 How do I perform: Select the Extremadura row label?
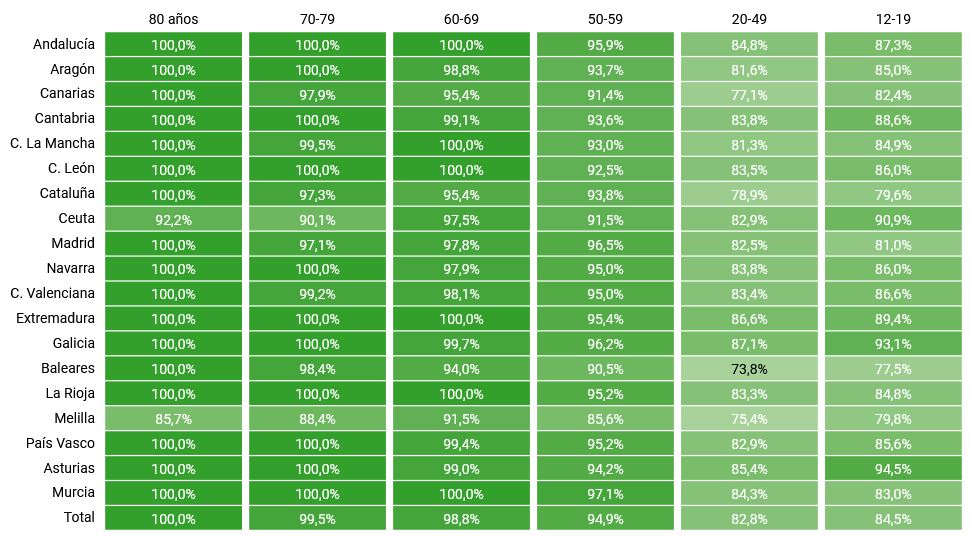pyautogui.click(x=56, y=318)
